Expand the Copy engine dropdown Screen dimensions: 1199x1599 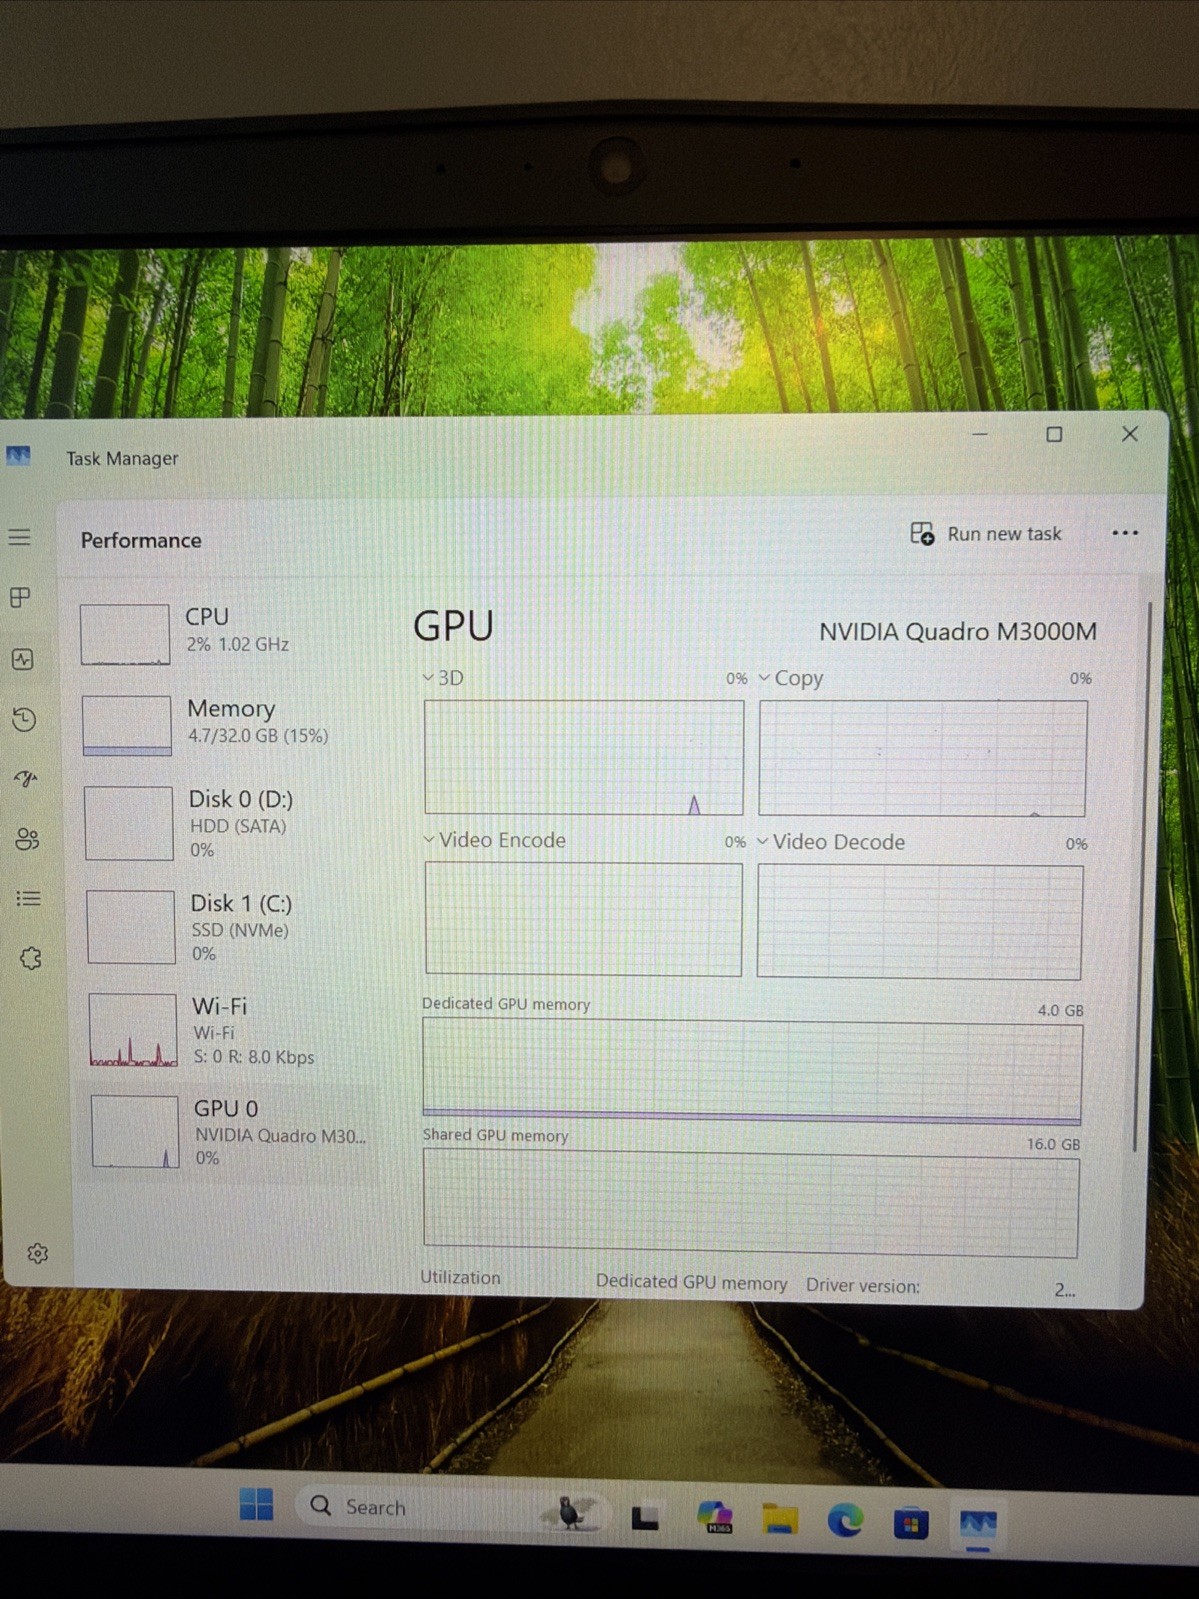(791, 678)
